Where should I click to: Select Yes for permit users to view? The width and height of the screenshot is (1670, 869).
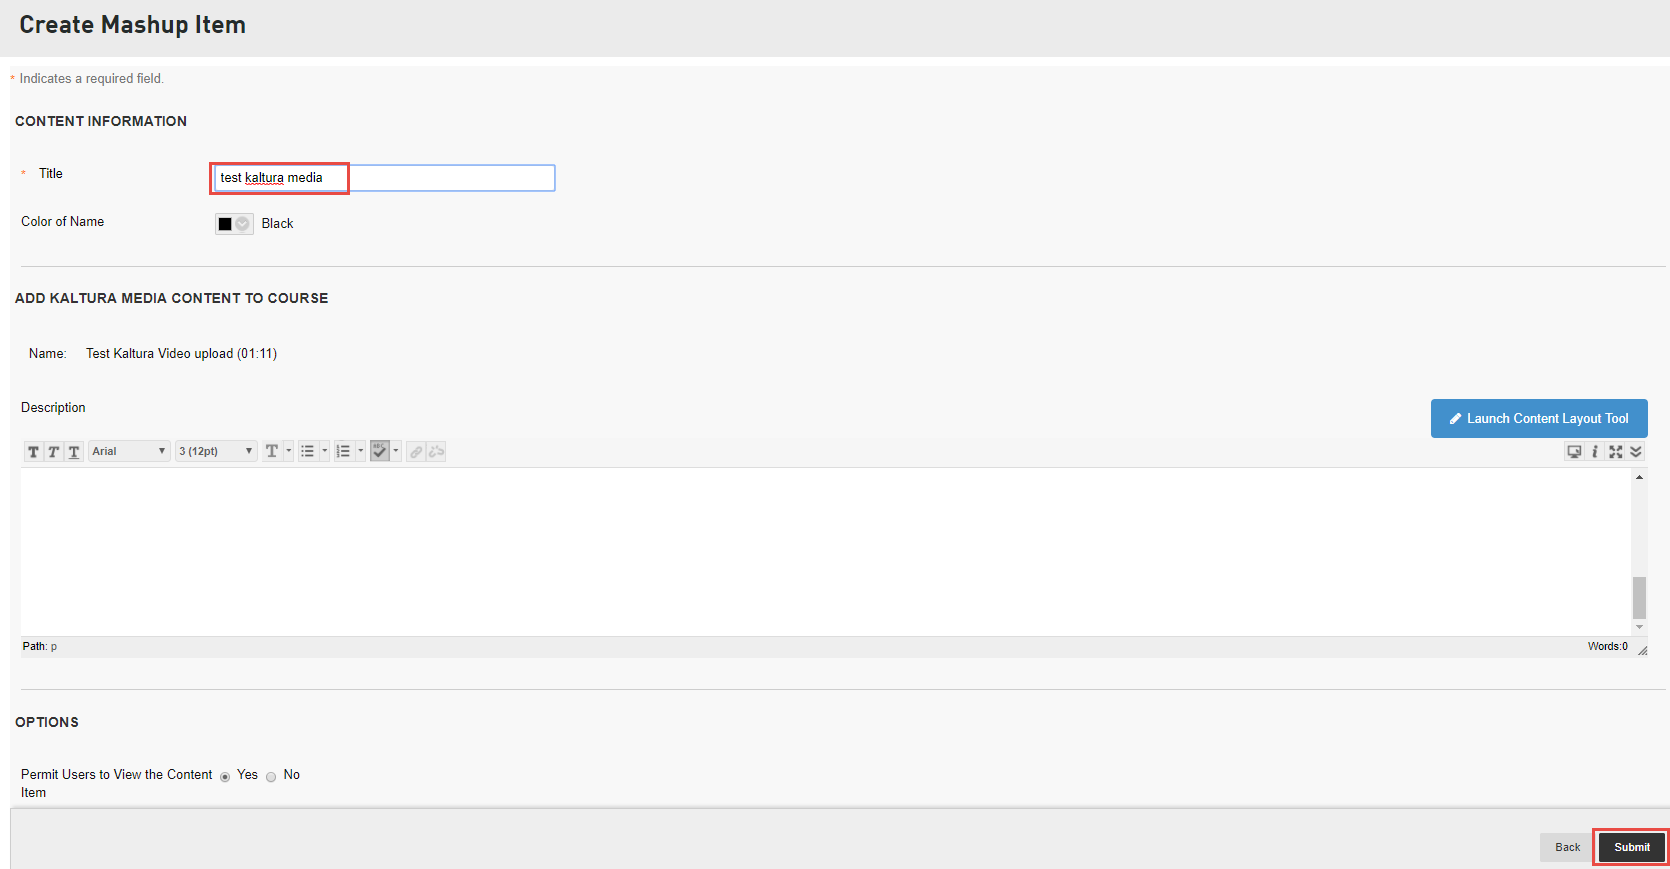[225, 777]
